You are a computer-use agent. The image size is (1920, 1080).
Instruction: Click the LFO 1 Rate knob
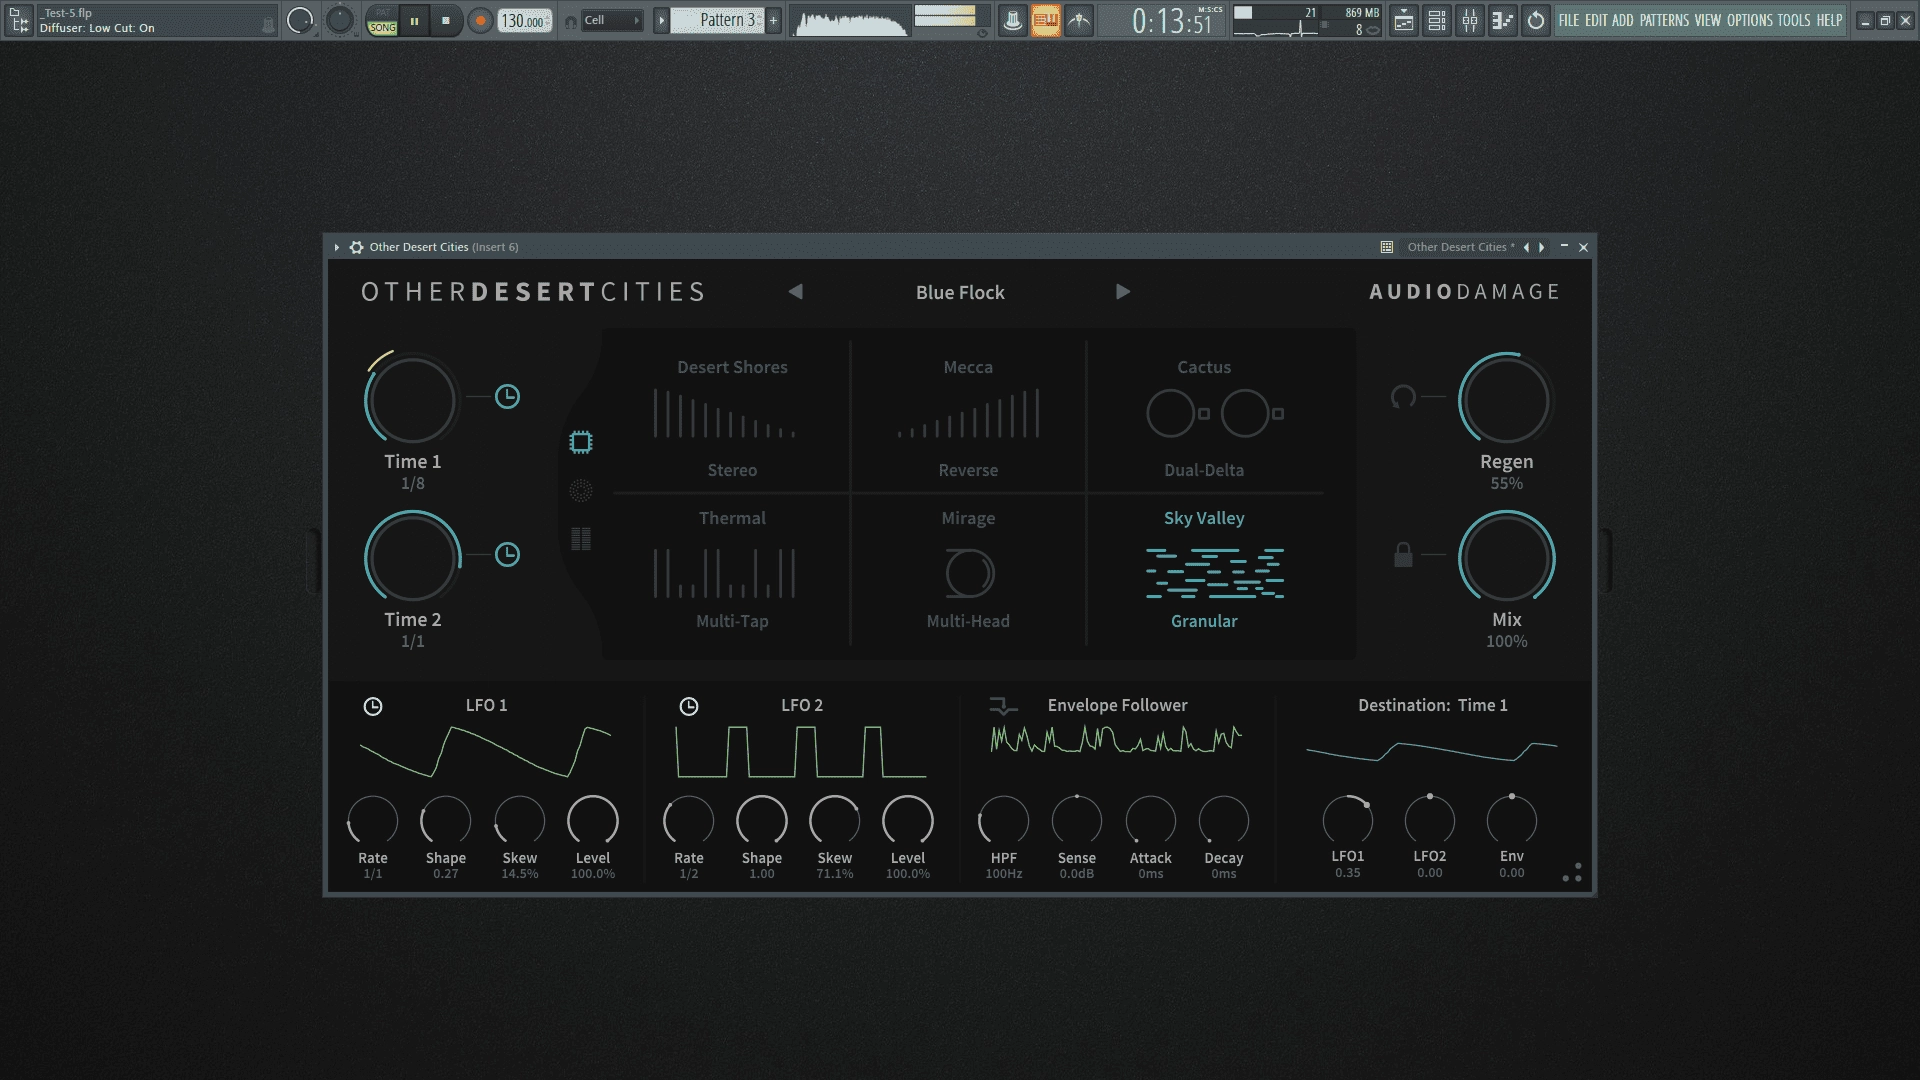[373, 821]
